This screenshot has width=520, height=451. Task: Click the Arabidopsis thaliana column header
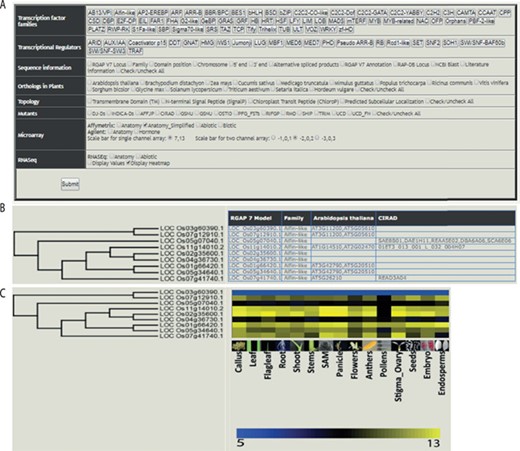[343, 218]
